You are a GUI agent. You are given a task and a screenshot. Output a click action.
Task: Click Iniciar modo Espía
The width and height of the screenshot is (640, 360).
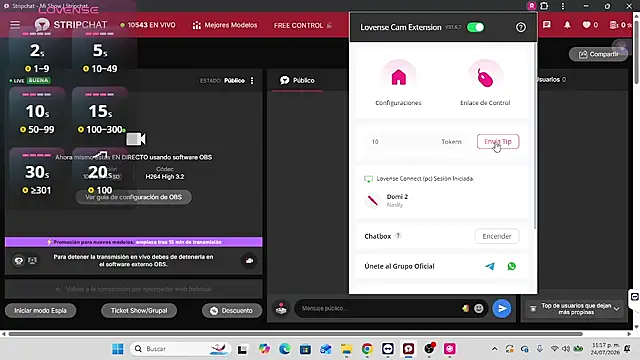[40, 311]
